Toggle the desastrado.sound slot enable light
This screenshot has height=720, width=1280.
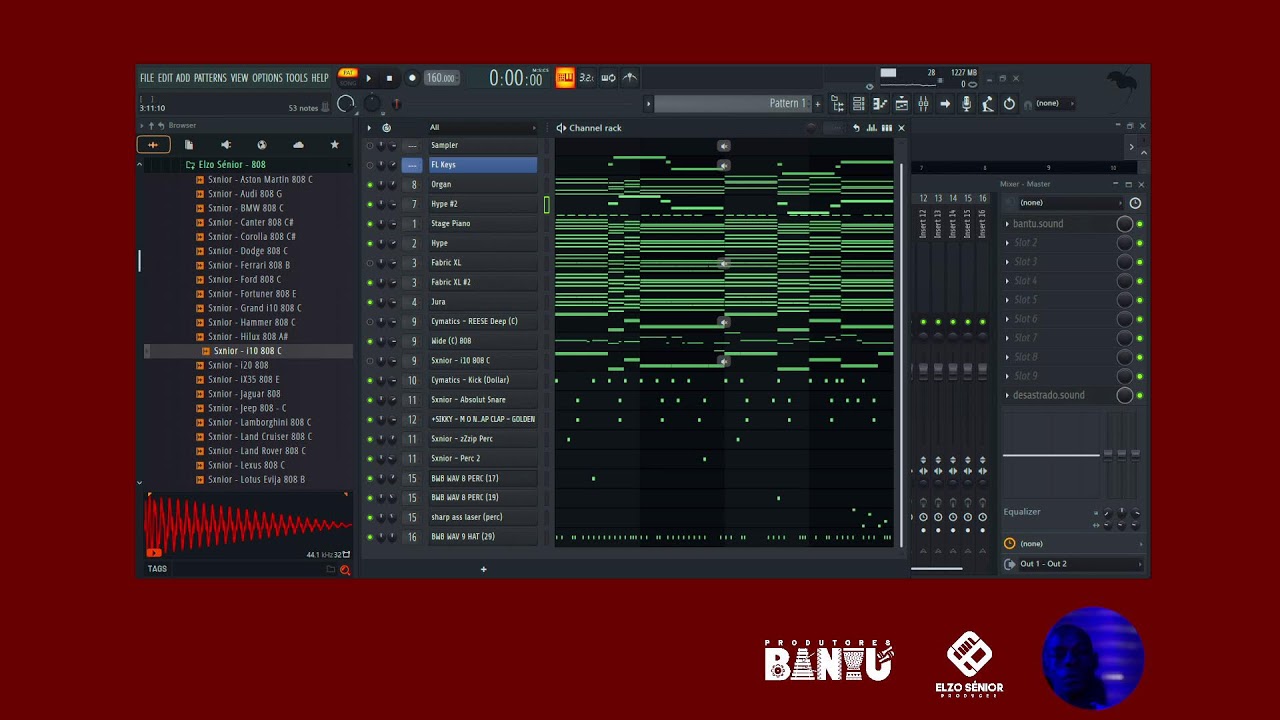[x=1139, y=396]
